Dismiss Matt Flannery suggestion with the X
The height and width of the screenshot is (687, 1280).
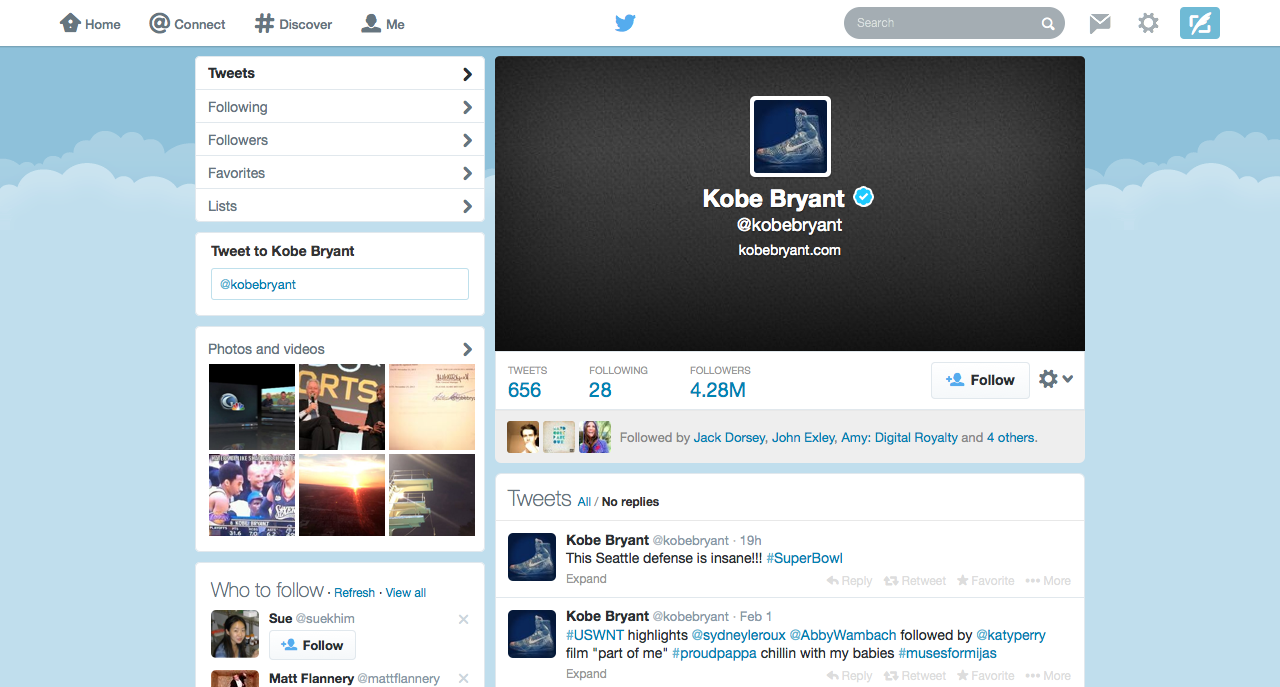(463, 678)
